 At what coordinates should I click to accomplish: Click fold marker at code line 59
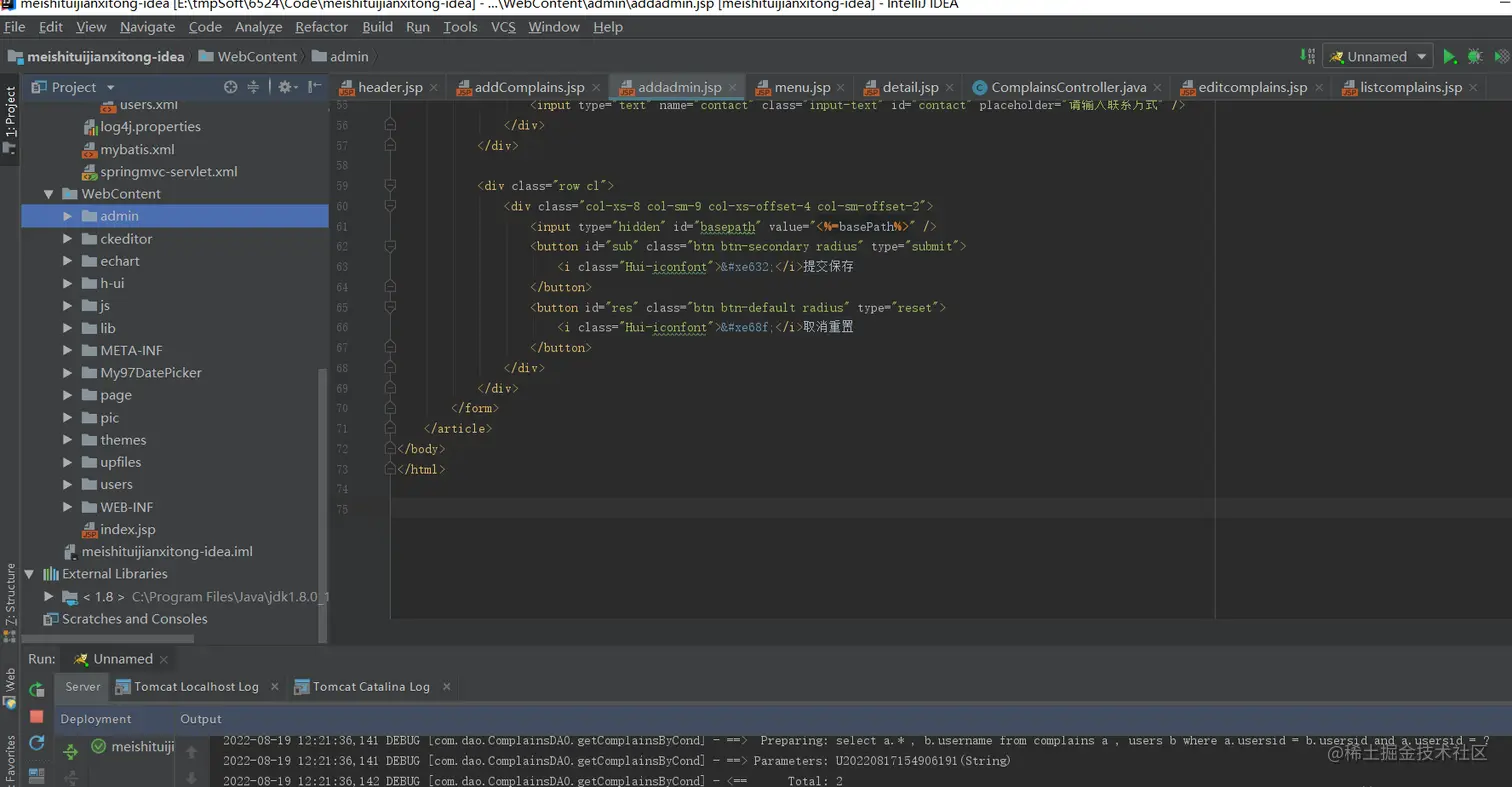[x=390, y=186]
